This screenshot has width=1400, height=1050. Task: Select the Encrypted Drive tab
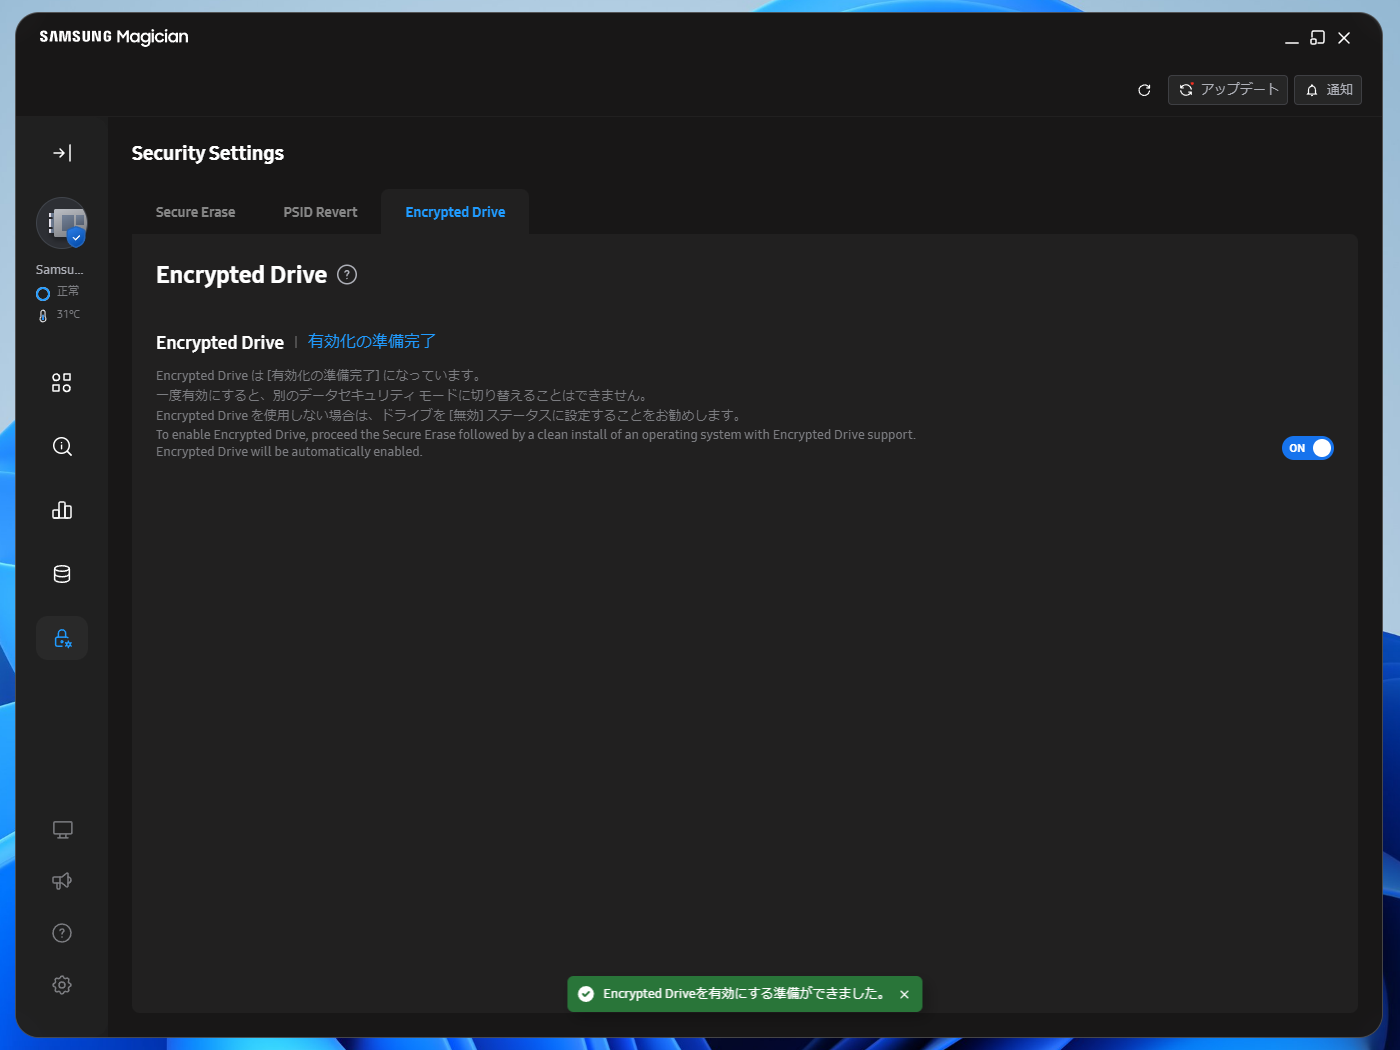point(455,212)
